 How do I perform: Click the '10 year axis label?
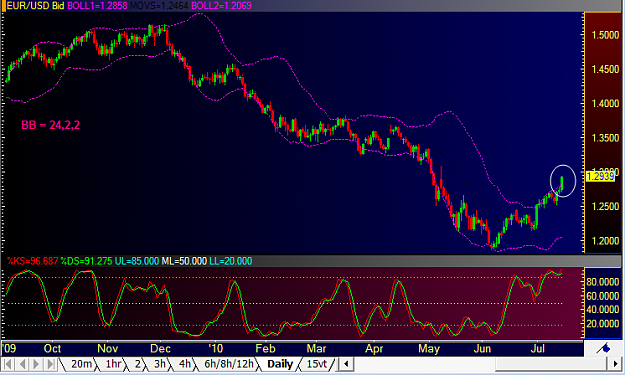coord(216,349)
